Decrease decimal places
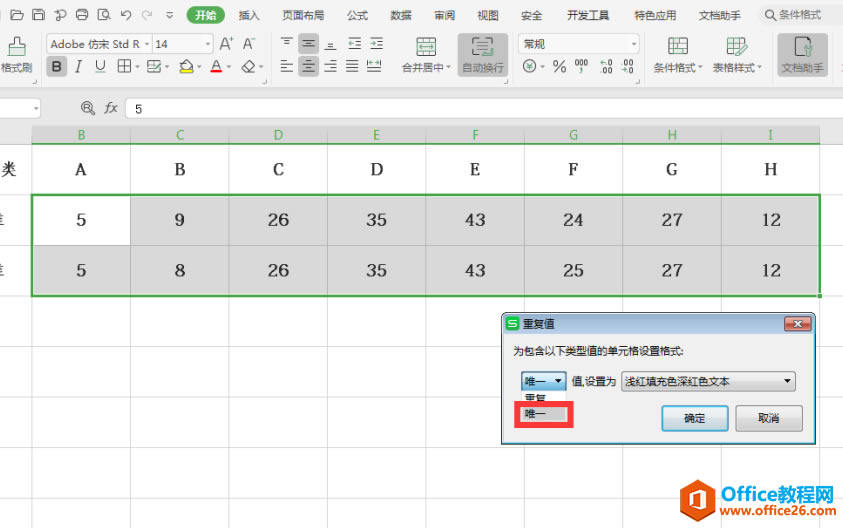This screenshot has height=528, width=843. tap(627, 67)
